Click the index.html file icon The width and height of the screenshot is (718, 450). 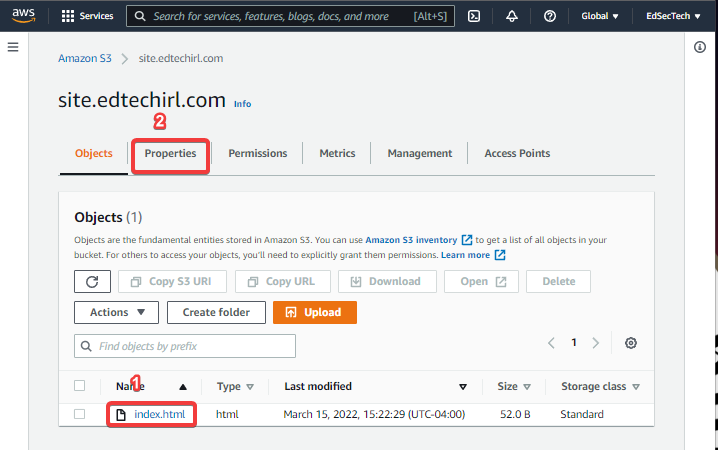click(x=121, y=414)
